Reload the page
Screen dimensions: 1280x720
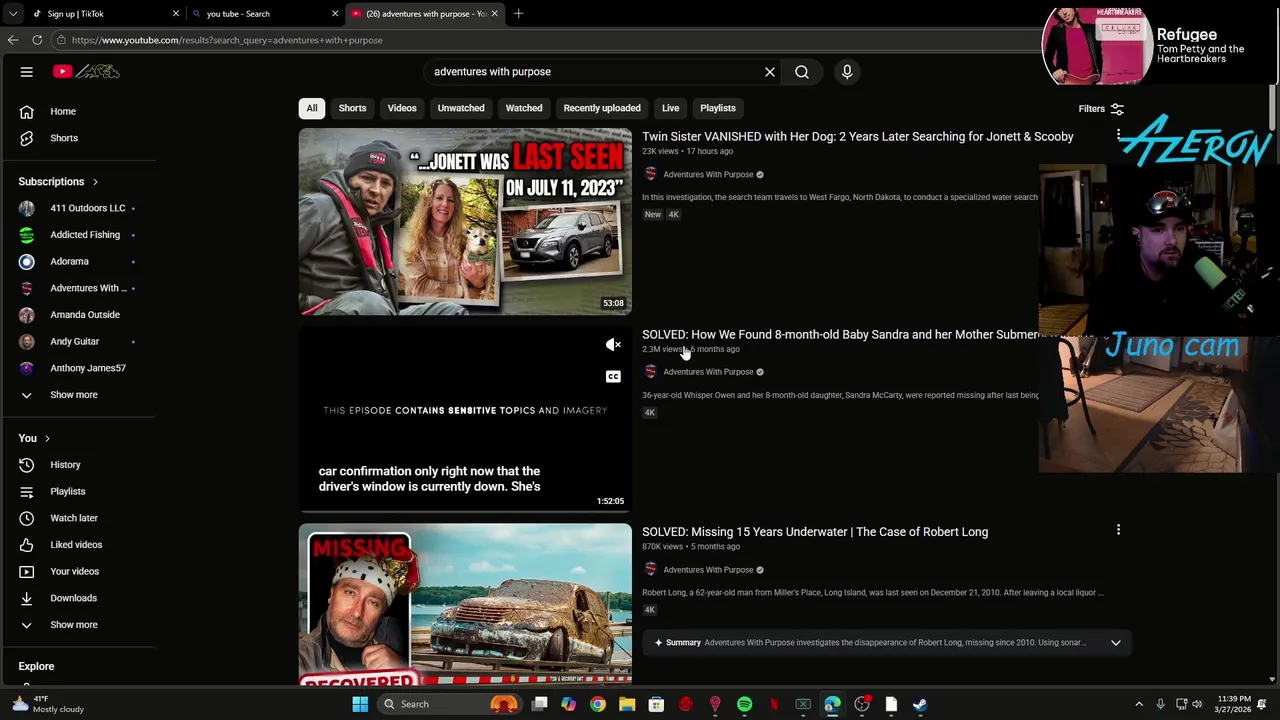coord(37,40)
